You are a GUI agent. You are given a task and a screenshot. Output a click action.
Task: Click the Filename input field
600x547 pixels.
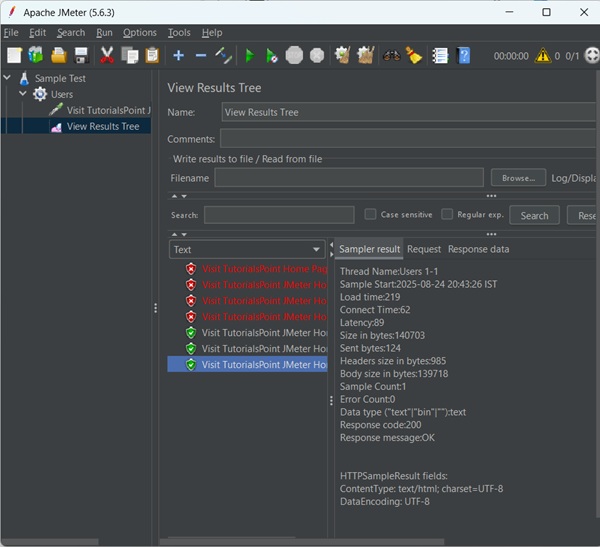tap(350, 178)
